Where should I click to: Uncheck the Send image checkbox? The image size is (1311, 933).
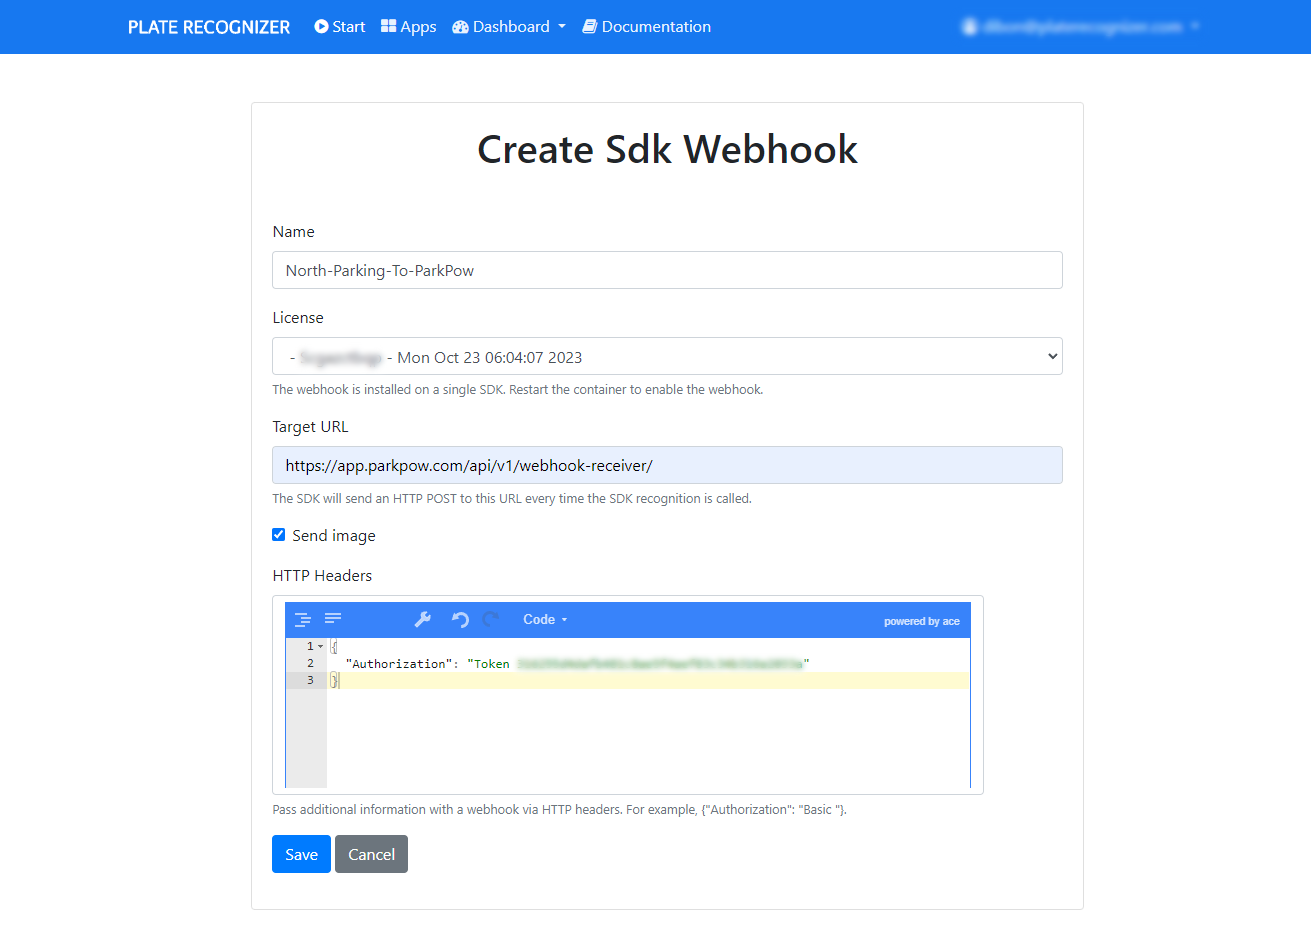[x=279, y=535]
